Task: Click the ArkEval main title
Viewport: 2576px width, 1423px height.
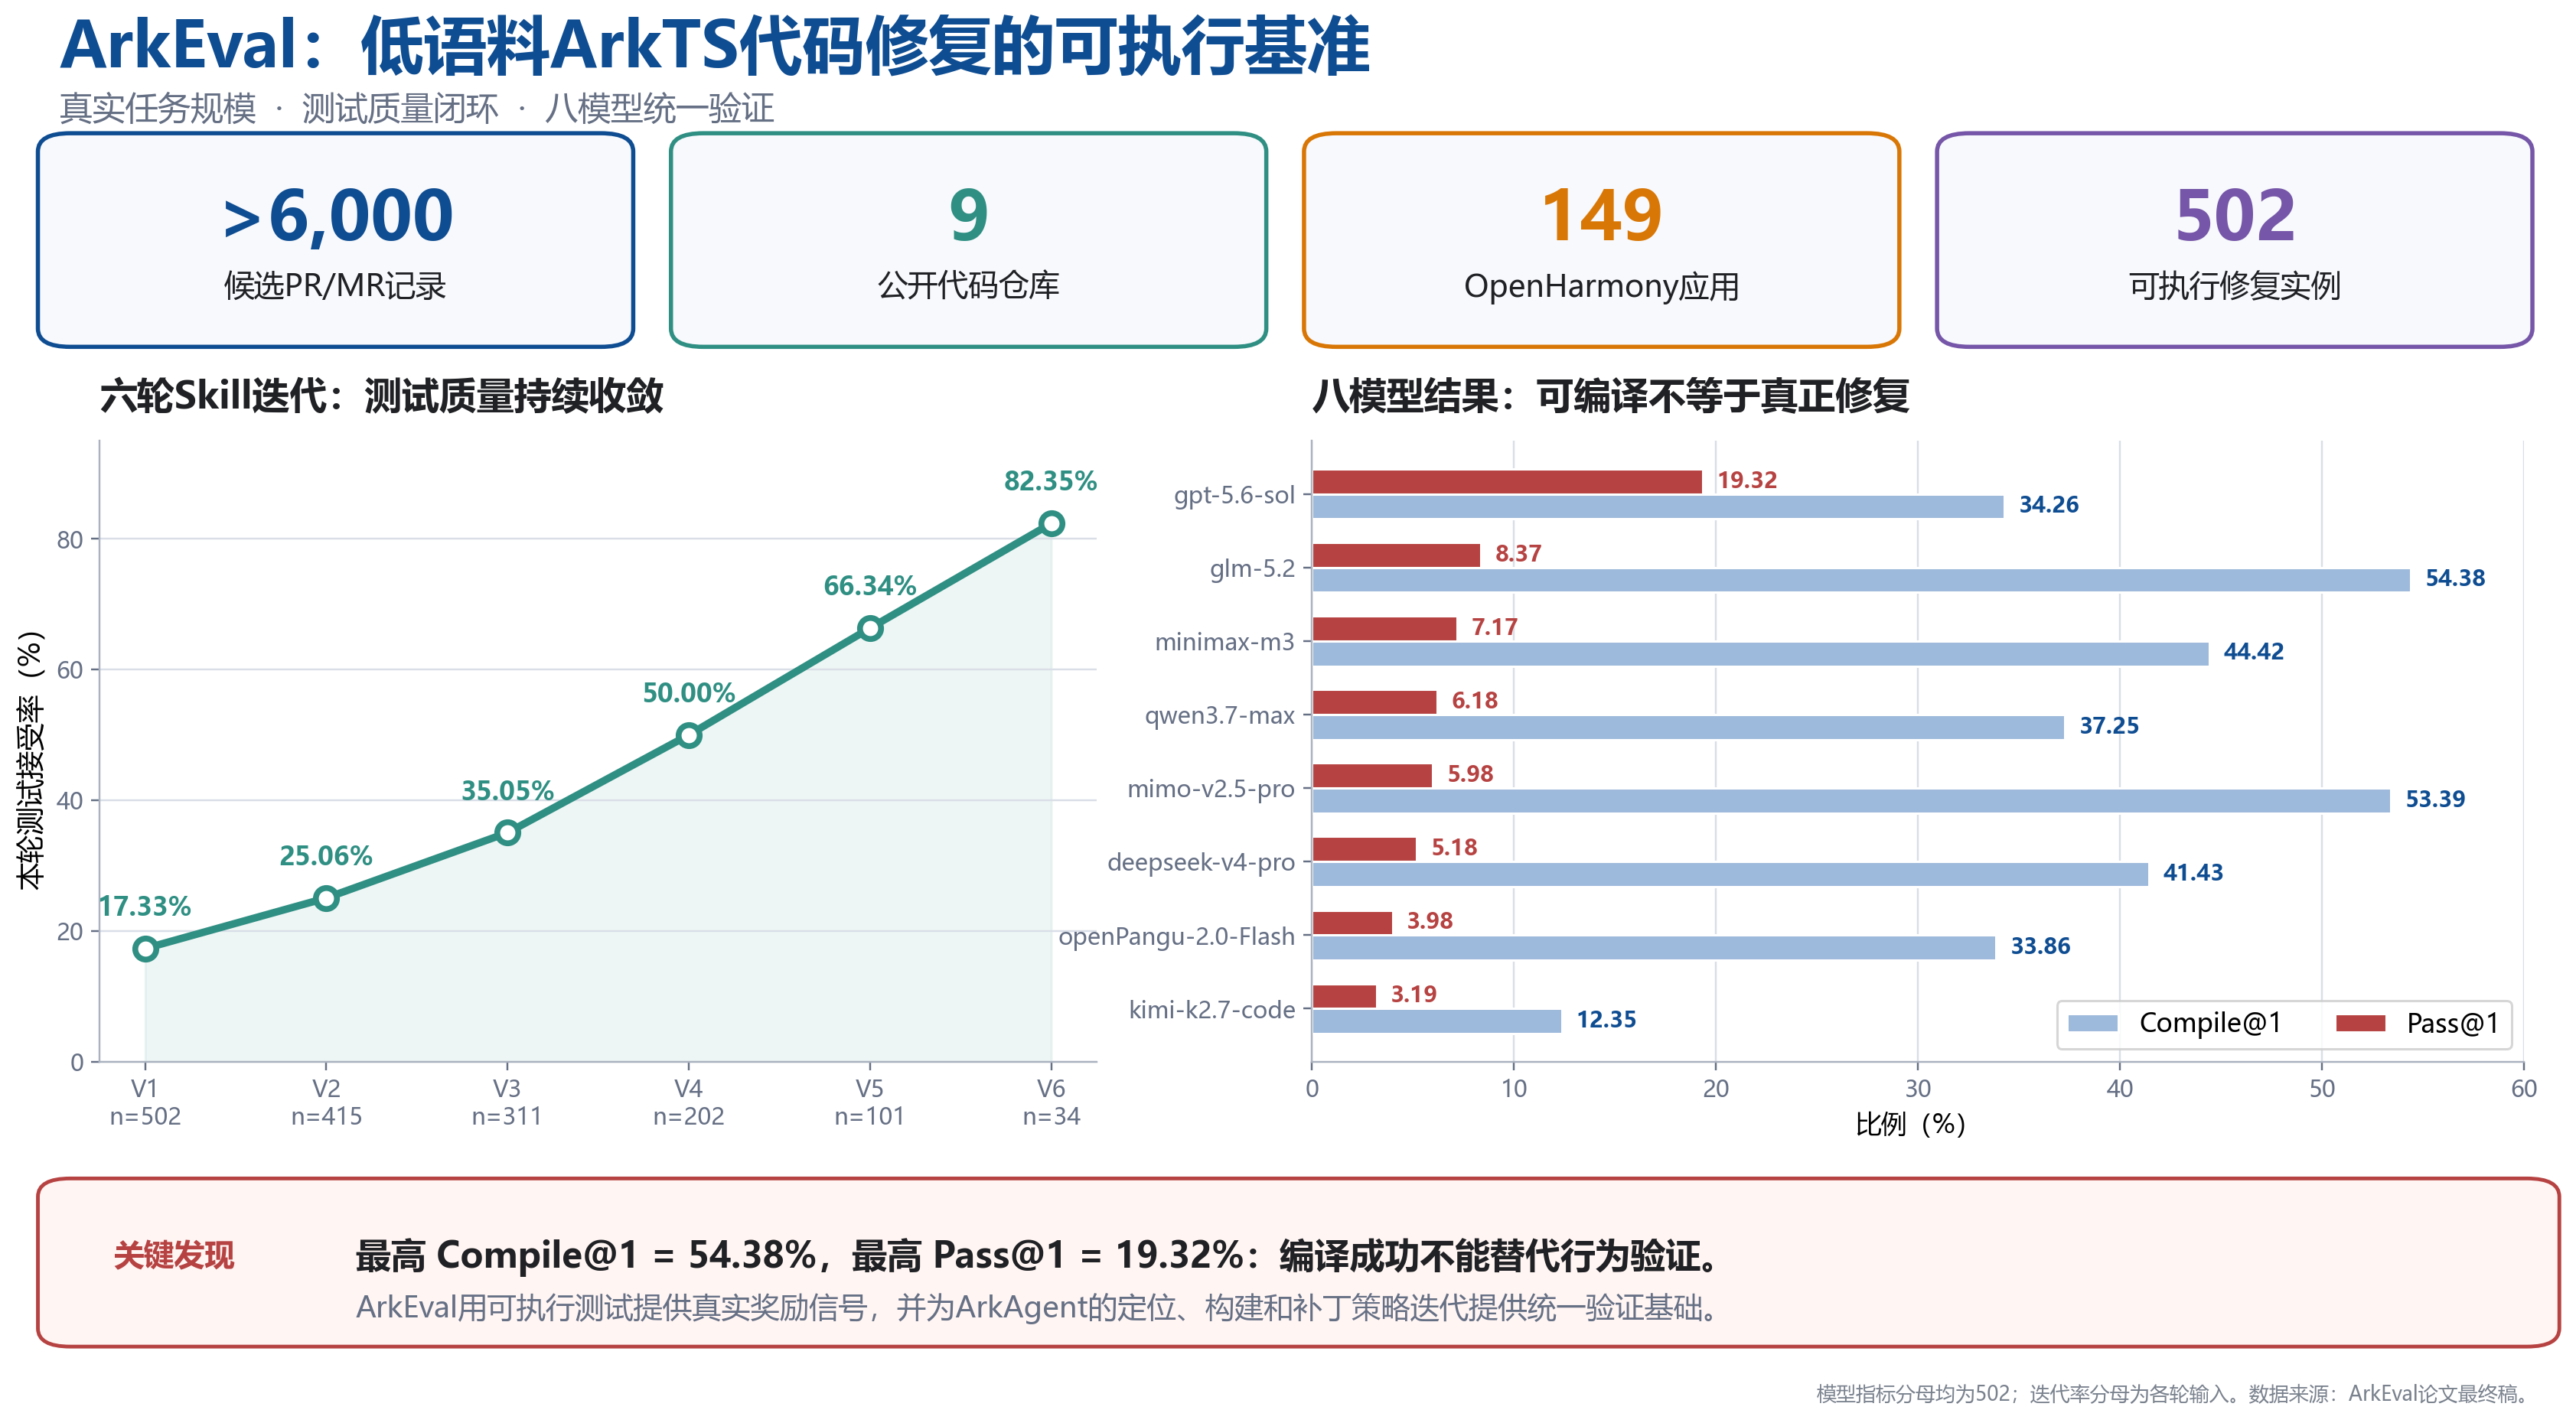Action: (714, 46)
